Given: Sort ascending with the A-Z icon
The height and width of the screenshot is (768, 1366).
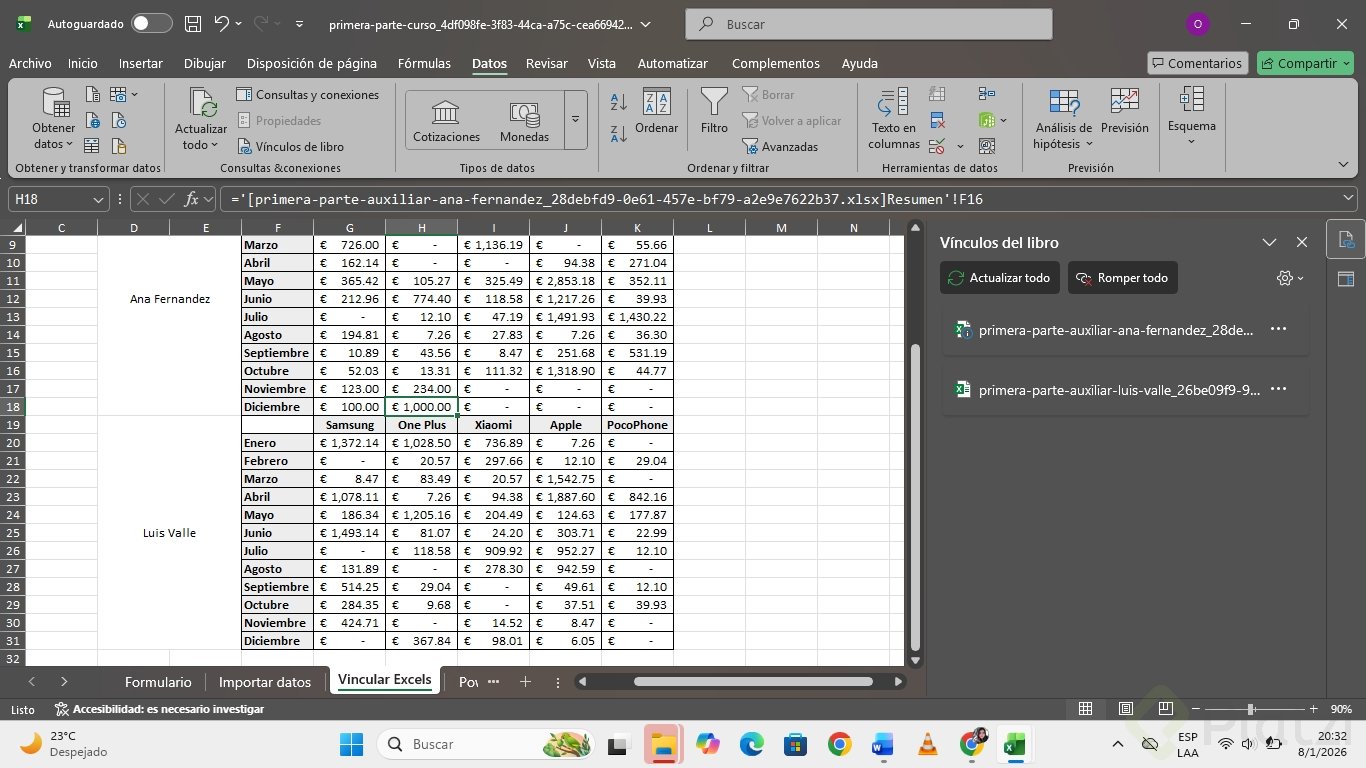Looking at the screenshot, I should [619, 102].
